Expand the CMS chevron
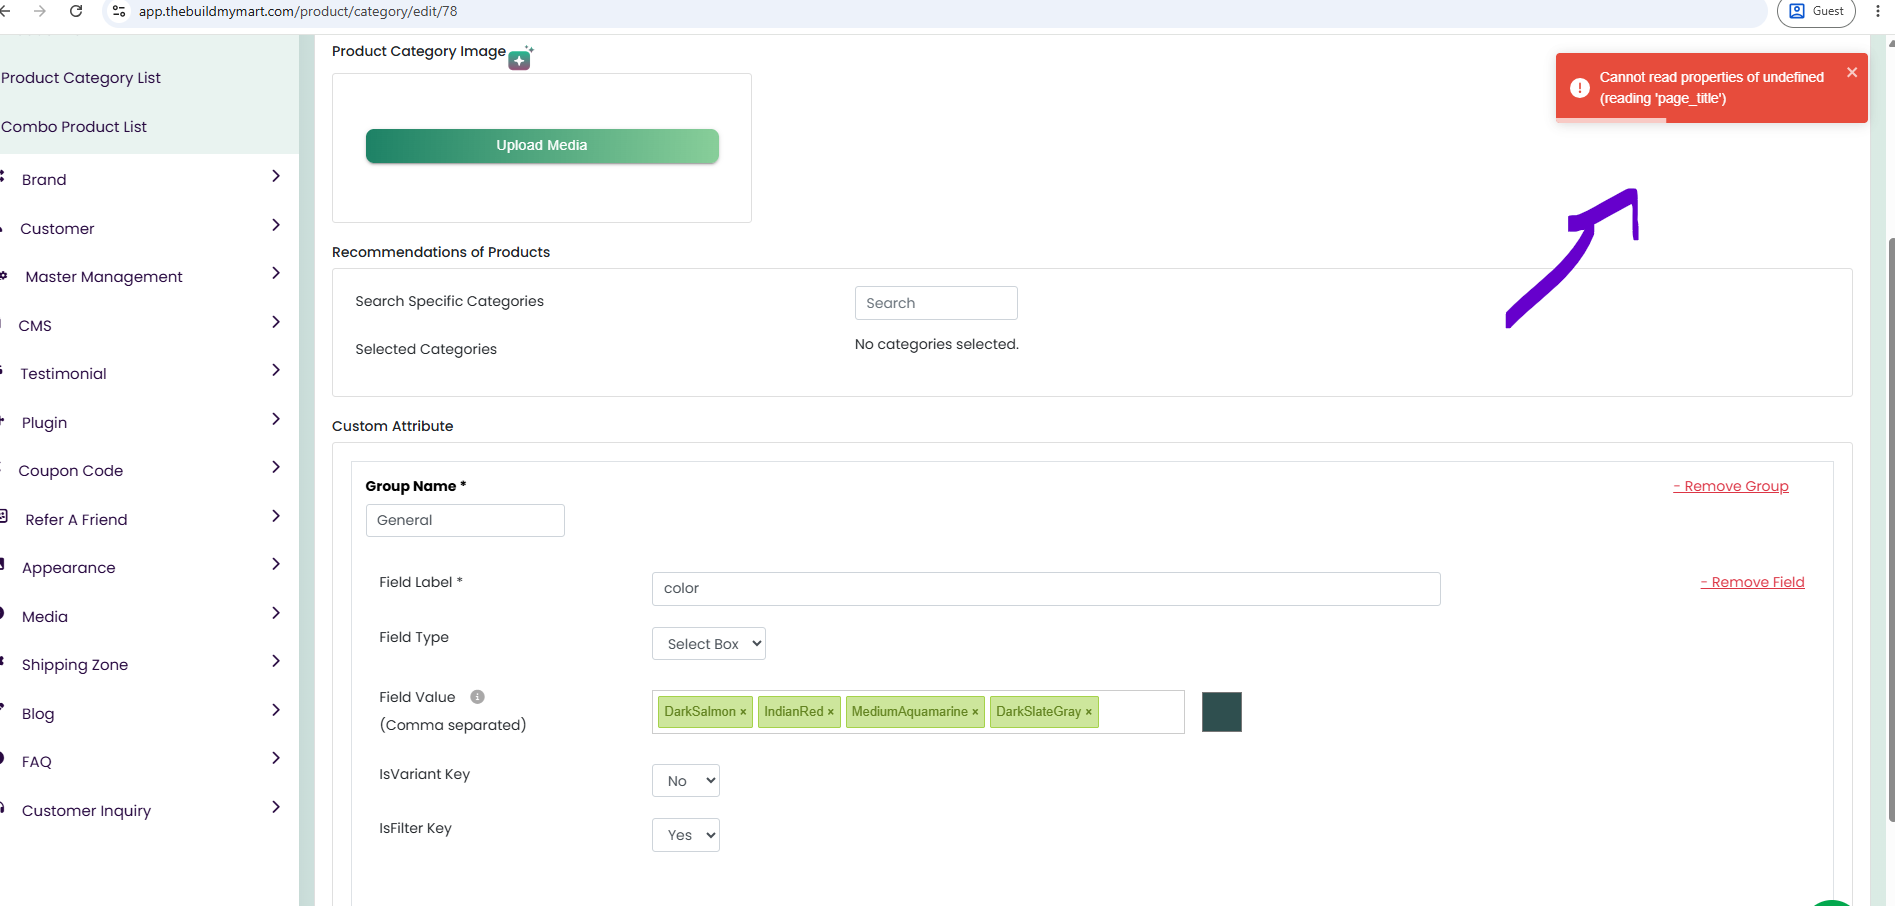Screen dimensions: 1895x906 point(276,322)
